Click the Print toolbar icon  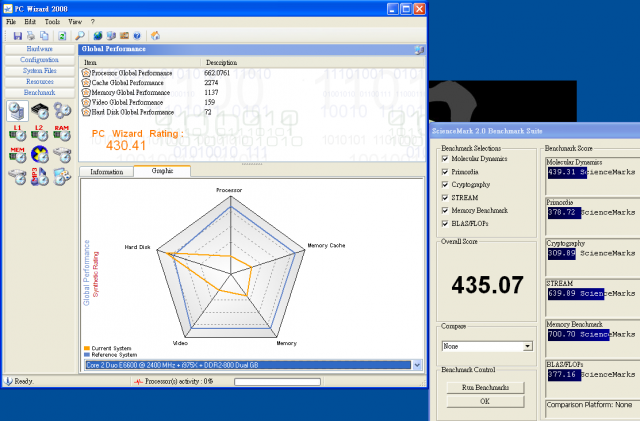tap(31, 36)
